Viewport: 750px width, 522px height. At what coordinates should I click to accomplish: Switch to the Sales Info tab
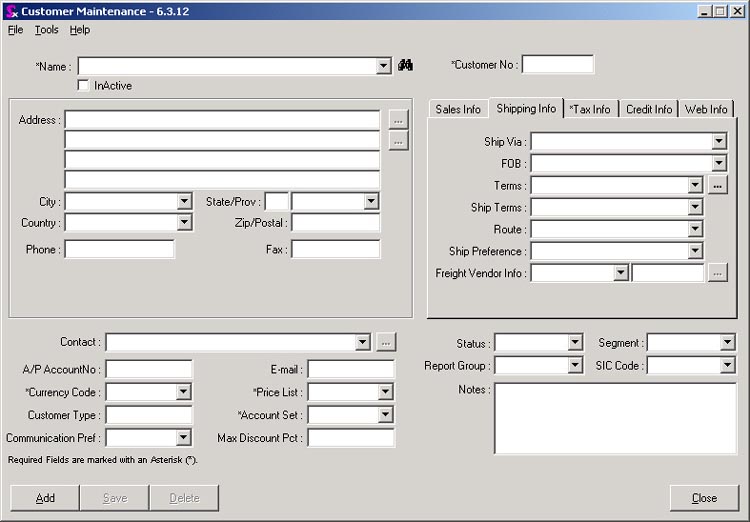(x=458, y=109)
